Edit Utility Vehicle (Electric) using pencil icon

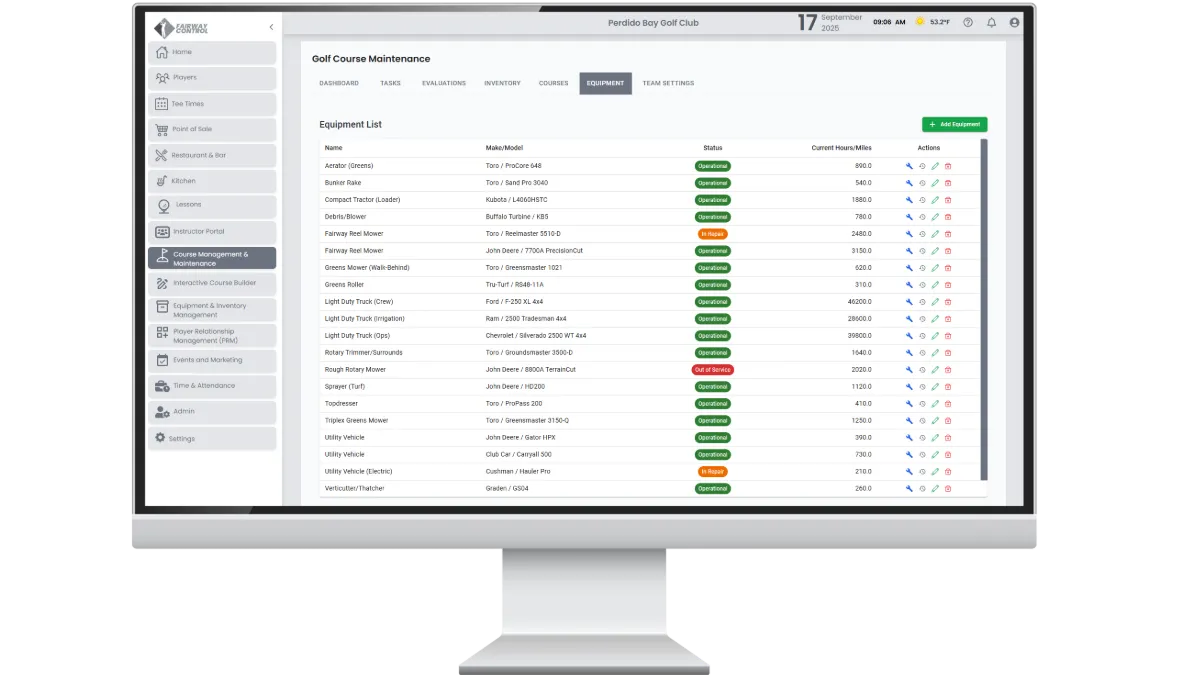(935, 472)
